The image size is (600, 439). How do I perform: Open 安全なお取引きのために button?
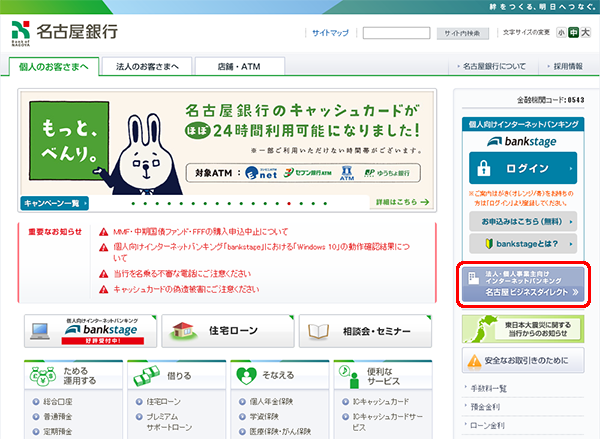(x=523, y=360)
